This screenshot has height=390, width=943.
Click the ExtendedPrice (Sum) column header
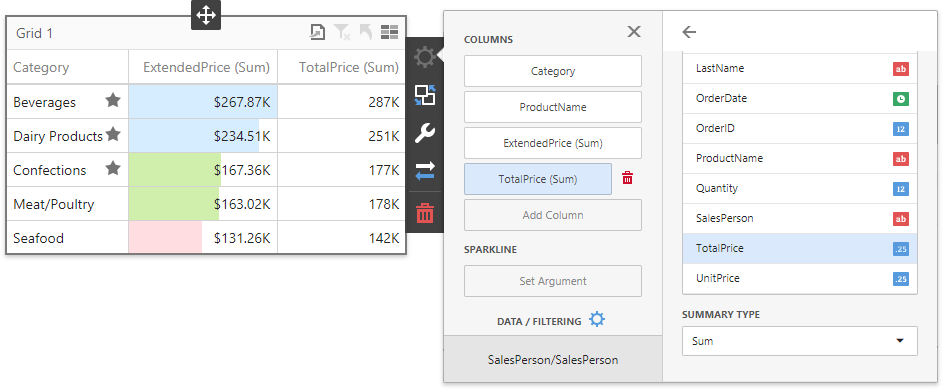point(203,67)
